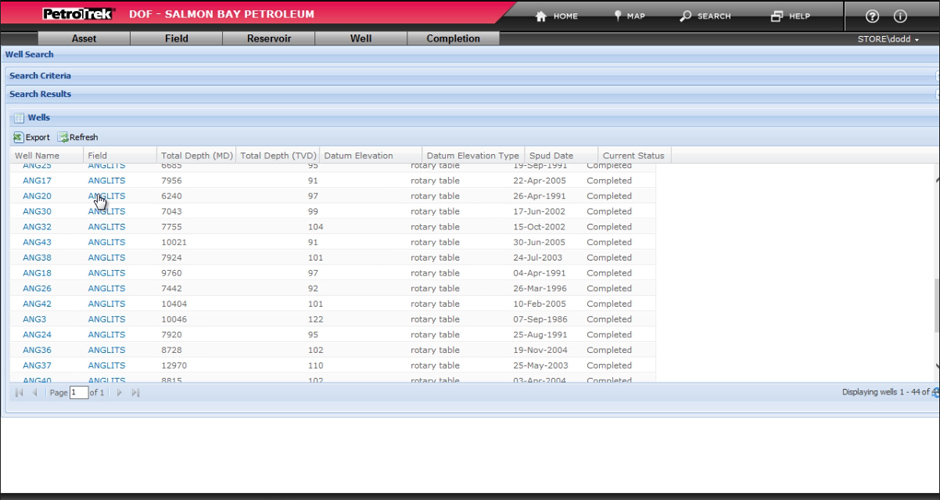This screenshot has height=500, width=940.
Task: Click the question mark icon
Action: [872, 17]
